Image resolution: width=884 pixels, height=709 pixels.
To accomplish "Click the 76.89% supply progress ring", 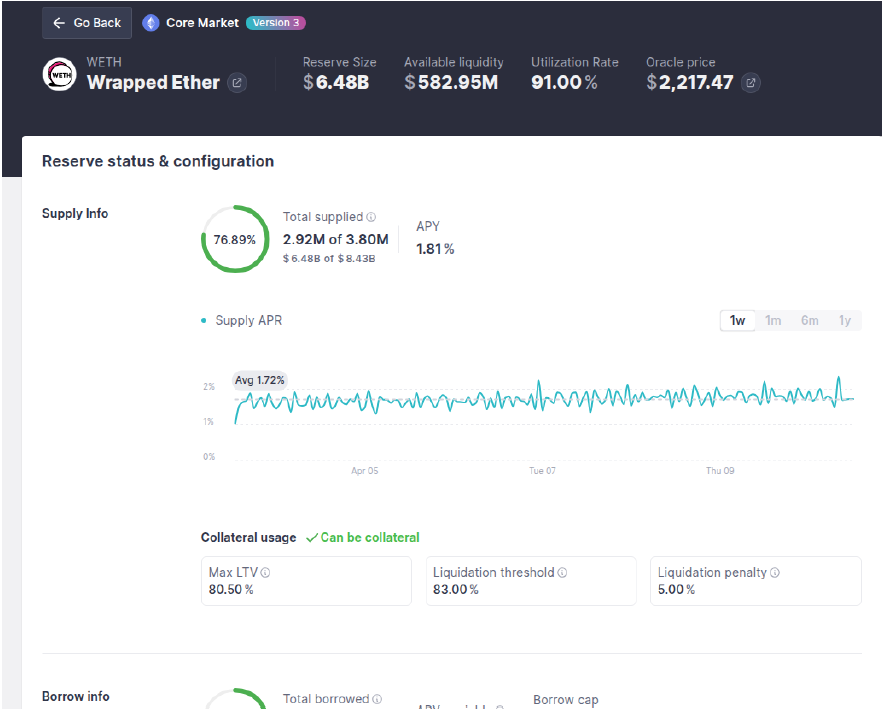I will (x=235, y=240).
